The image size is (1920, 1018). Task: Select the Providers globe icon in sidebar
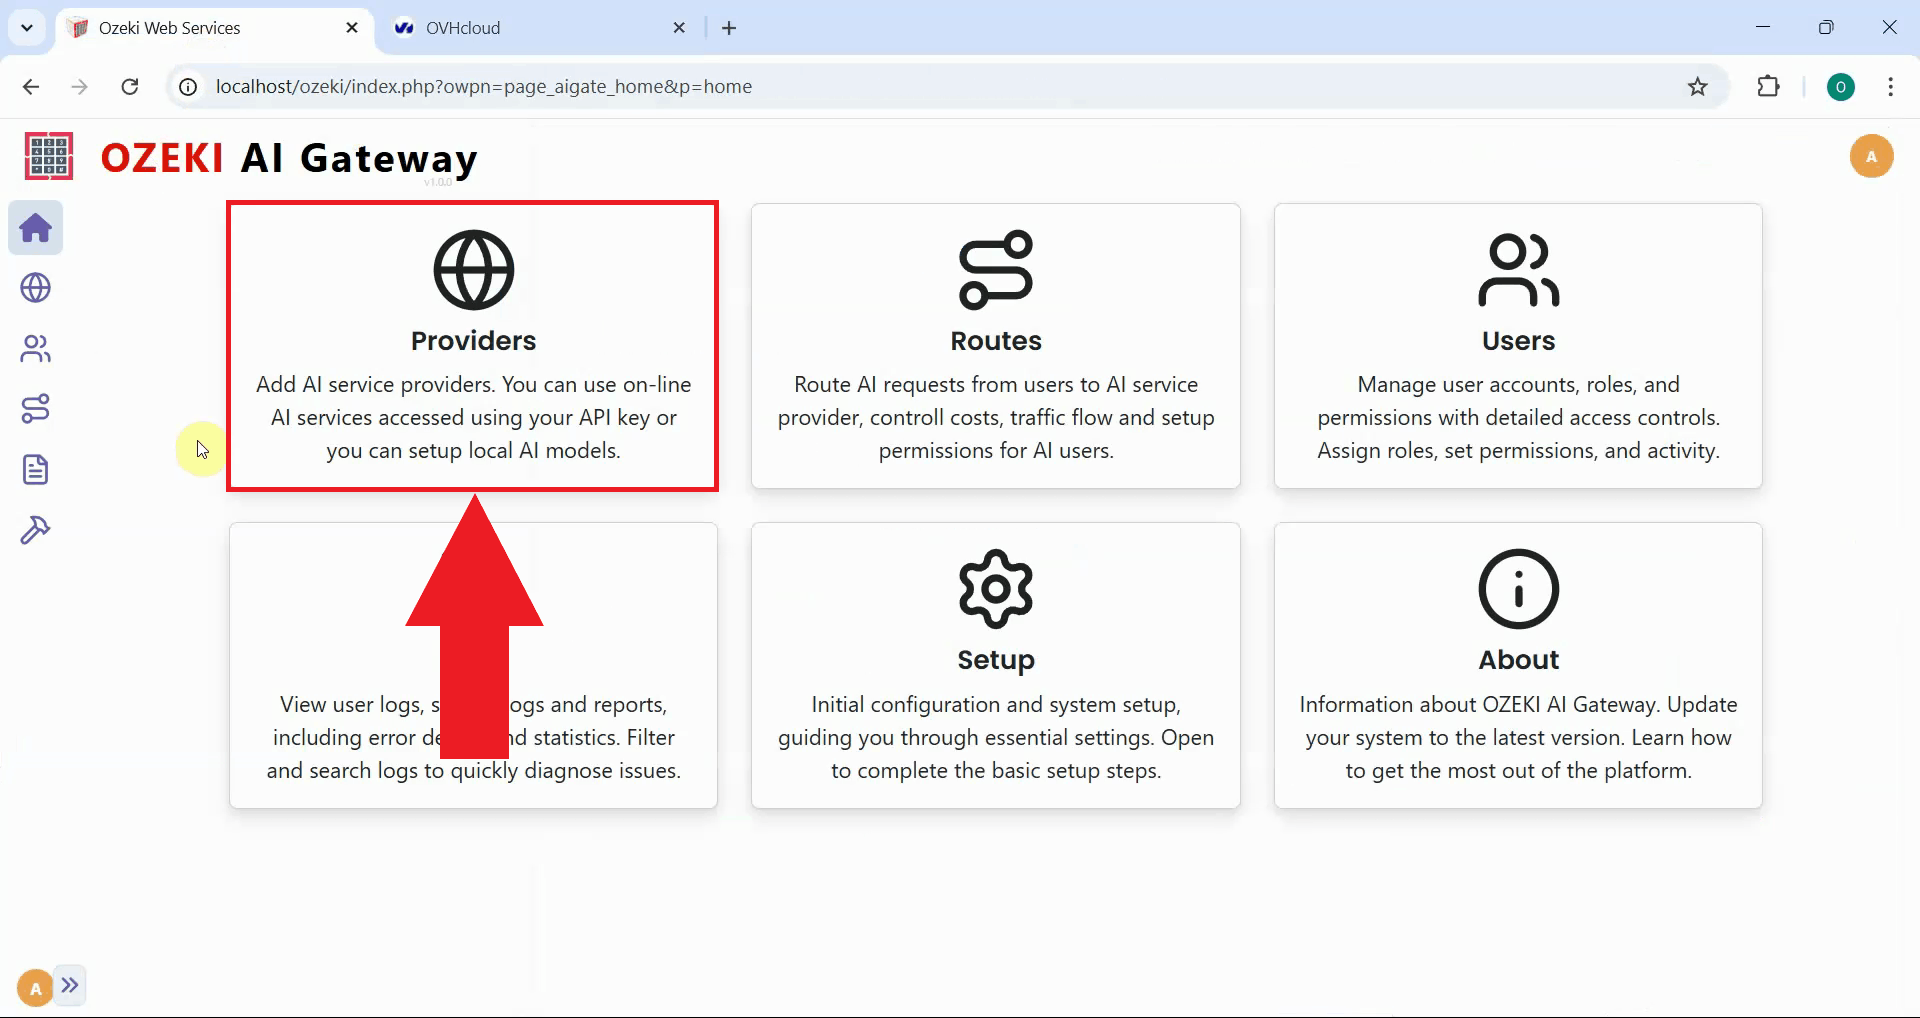point(35,288)
